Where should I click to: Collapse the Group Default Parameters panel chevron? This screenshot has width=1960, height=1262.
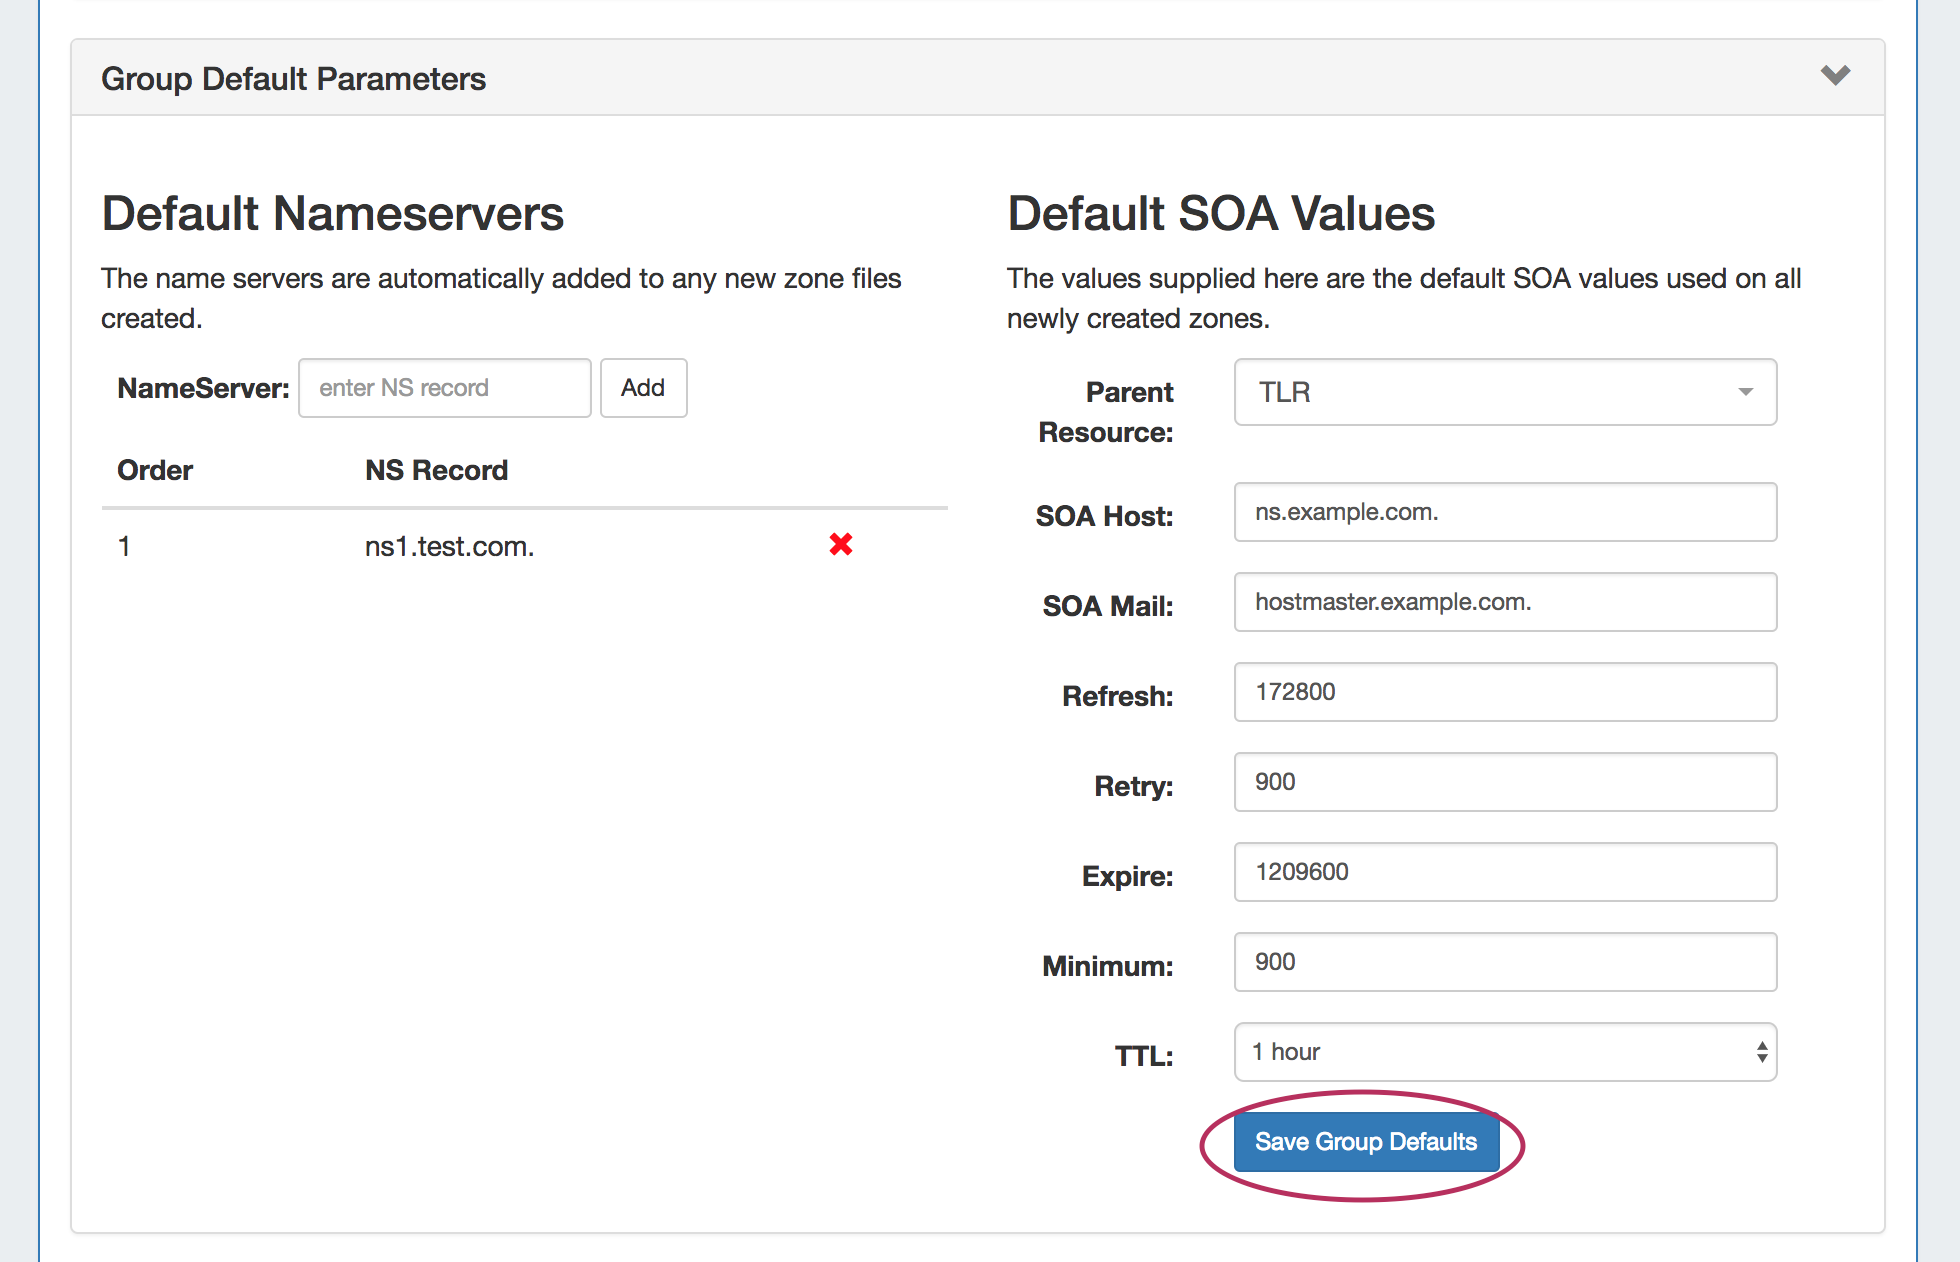1835,76
